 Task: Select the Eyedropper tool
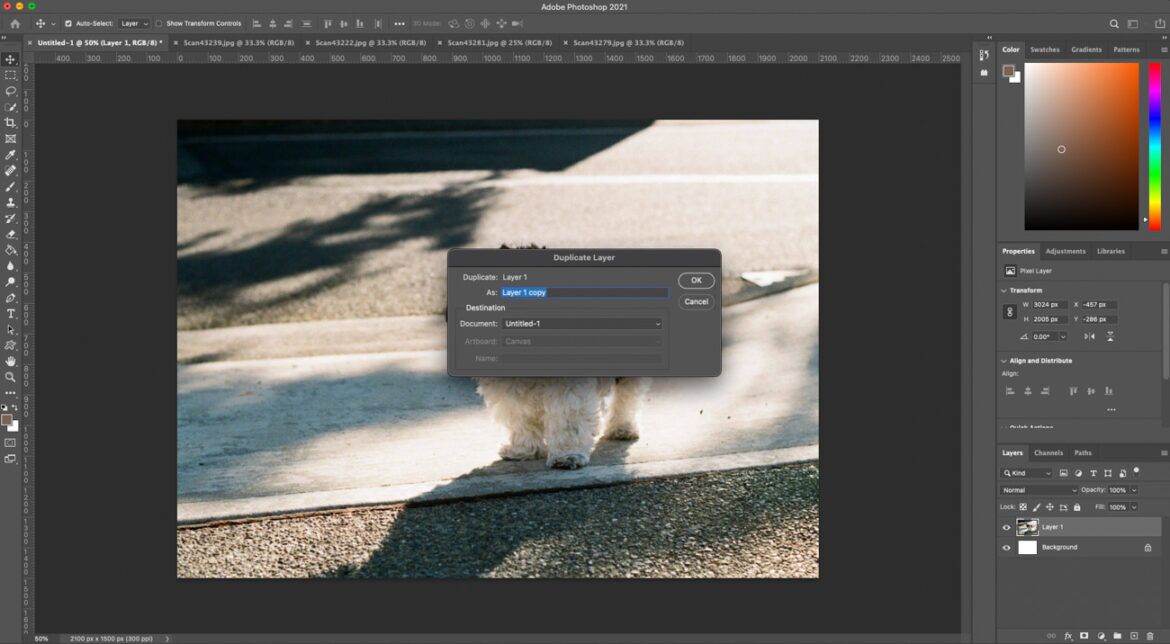(x=11, y=154)
